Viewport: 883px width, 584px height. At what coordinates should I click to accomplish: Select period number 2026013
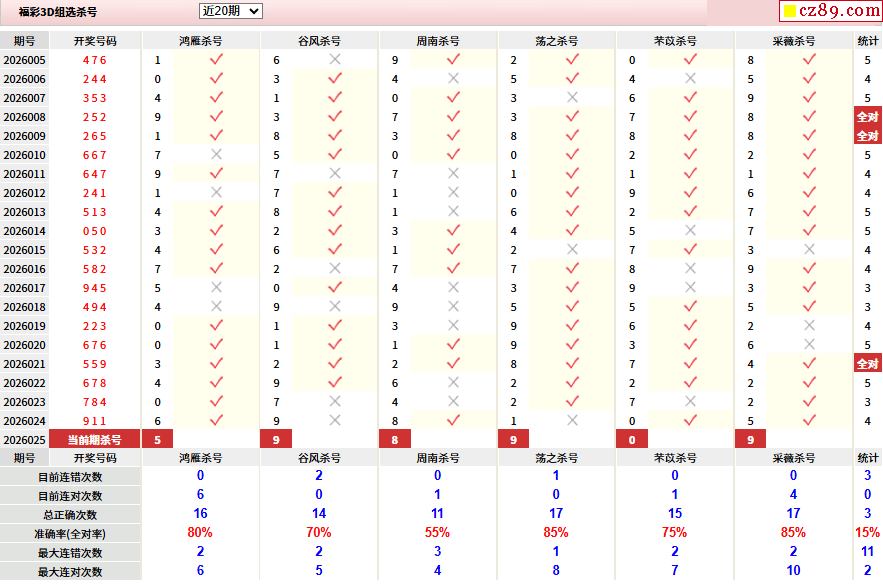point(24,212)
